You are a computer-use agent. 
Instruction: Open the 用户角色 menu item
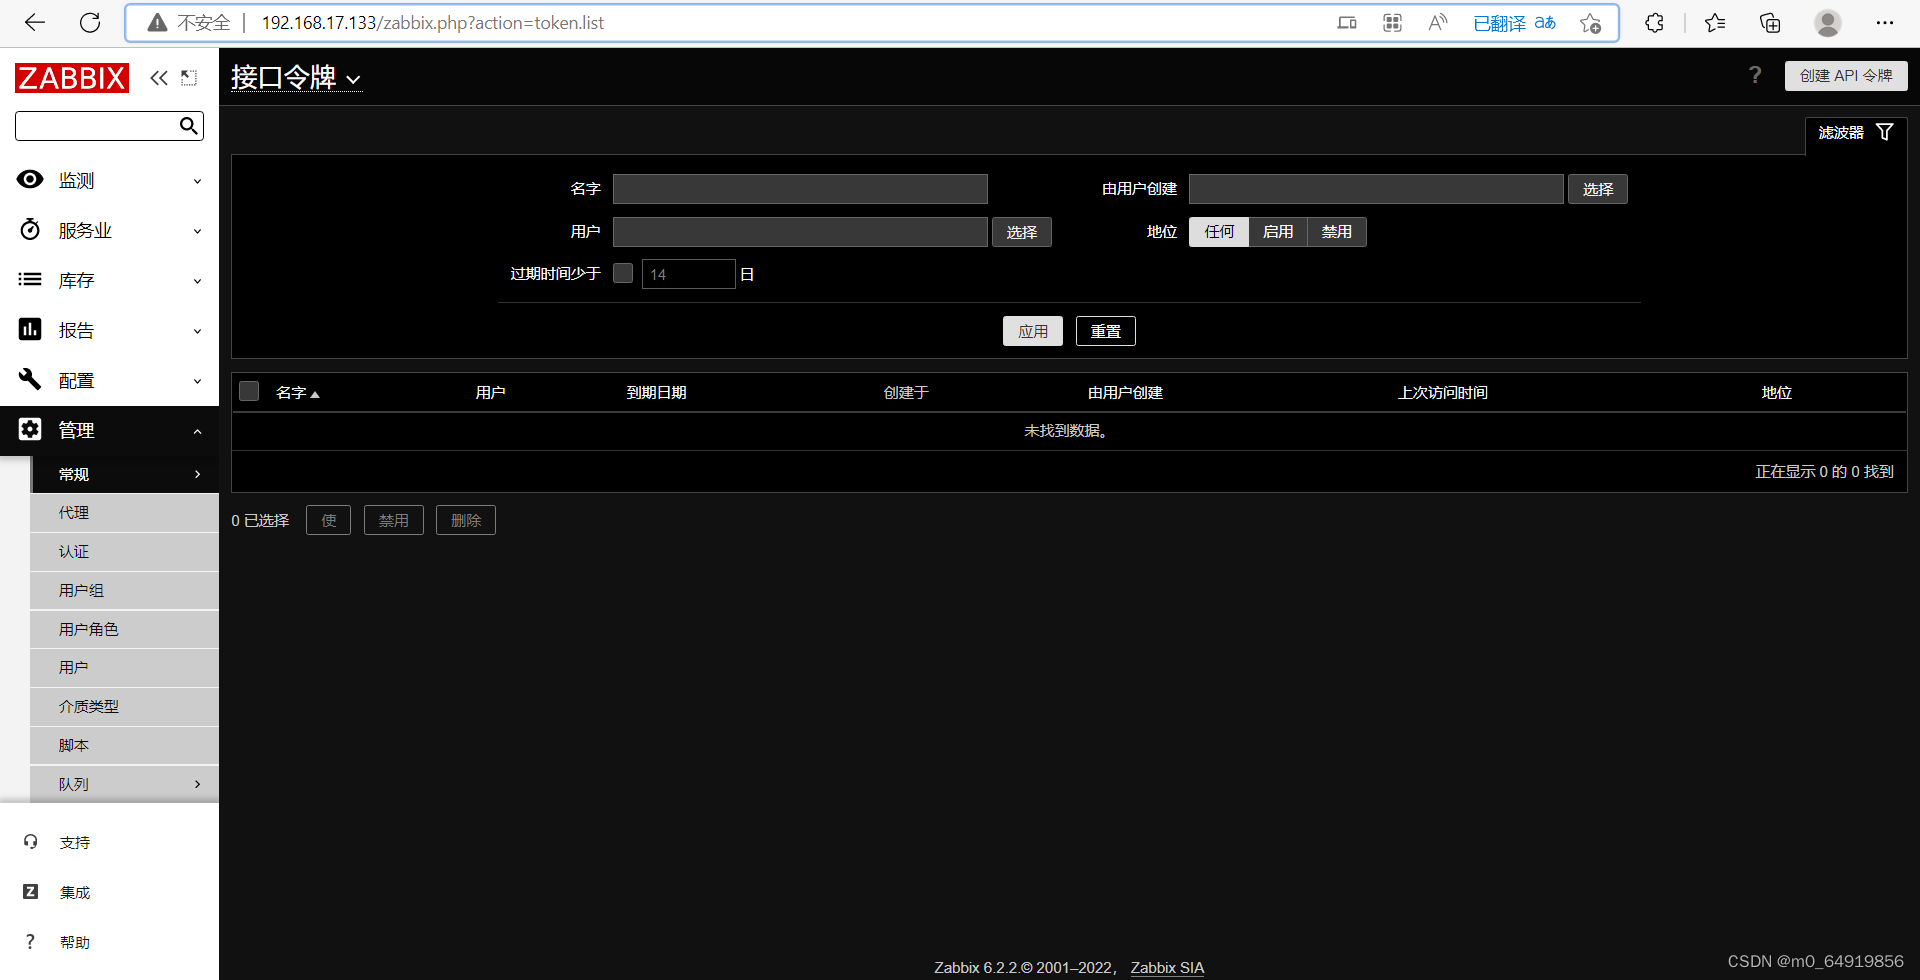(x=125, y=629)
